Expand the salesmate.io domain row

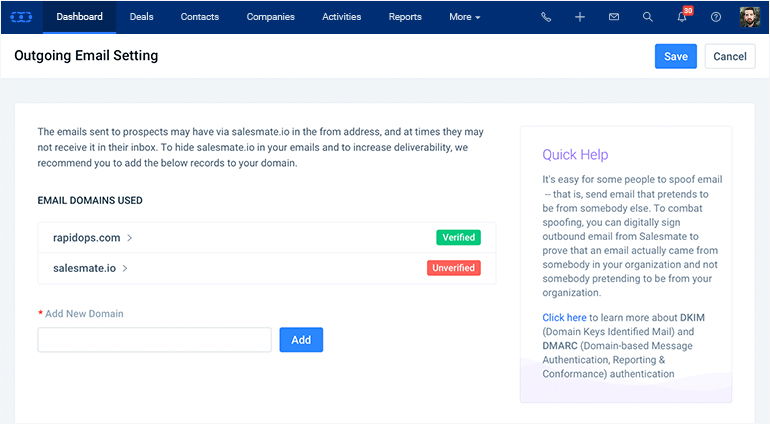(x=90, y=268)
